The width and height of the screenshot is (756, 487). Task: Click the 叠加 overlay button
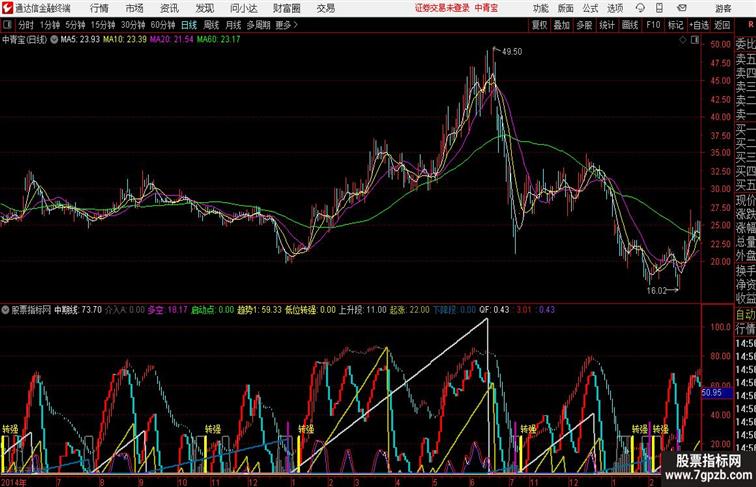[x=562, y=25]
